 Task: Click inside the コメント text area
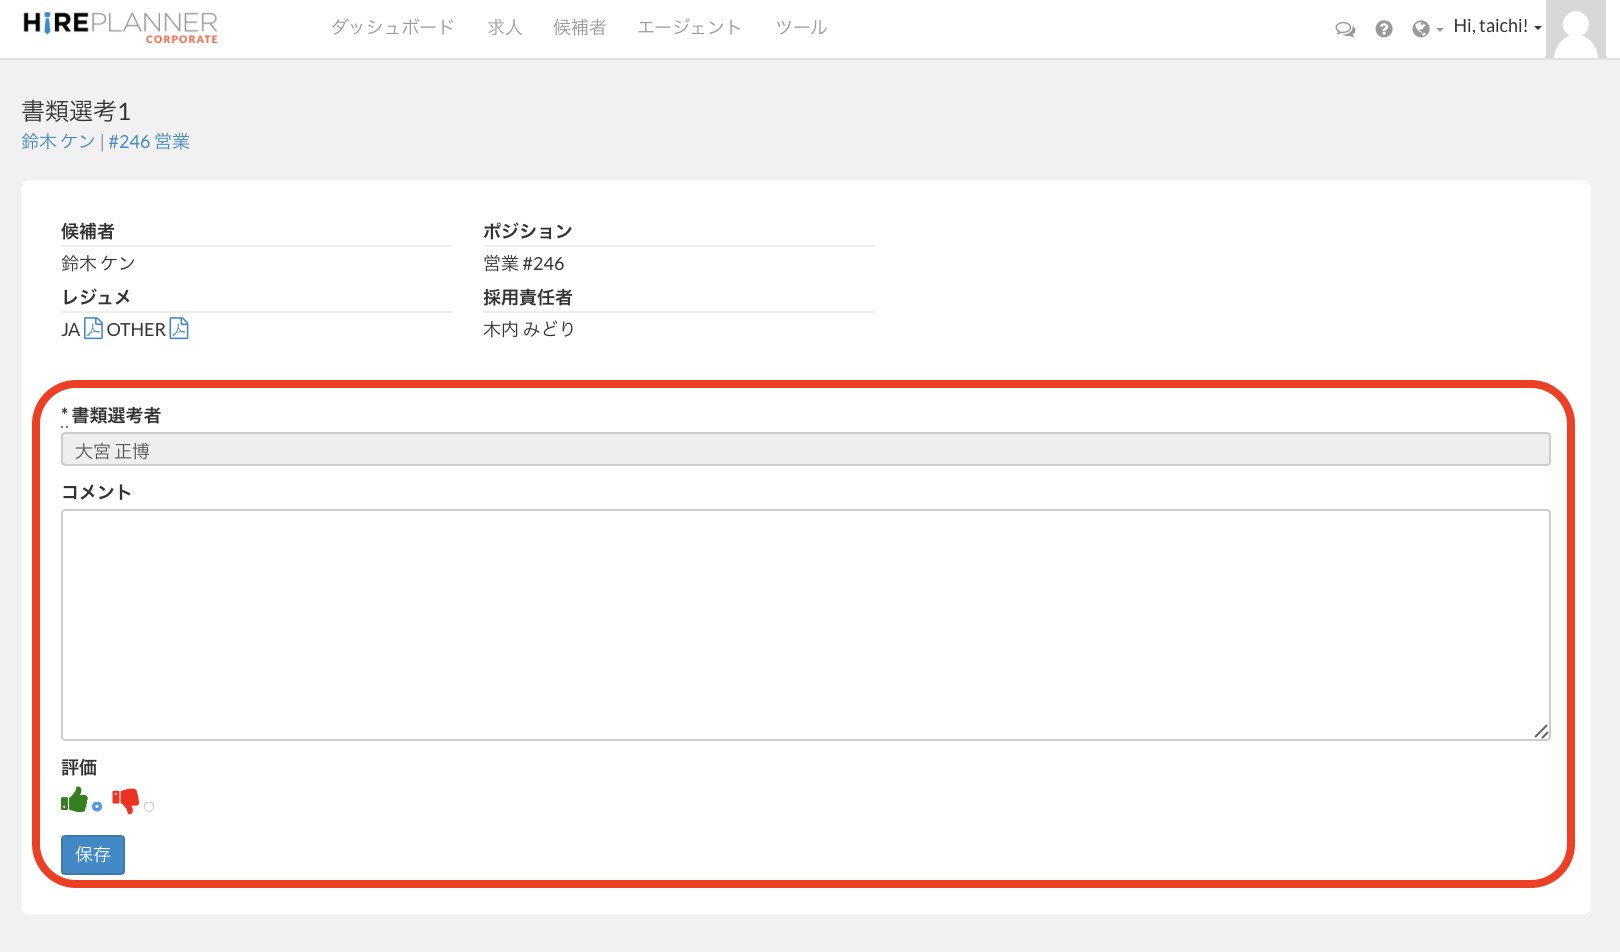pyautogui.click(x=805, y=625)
